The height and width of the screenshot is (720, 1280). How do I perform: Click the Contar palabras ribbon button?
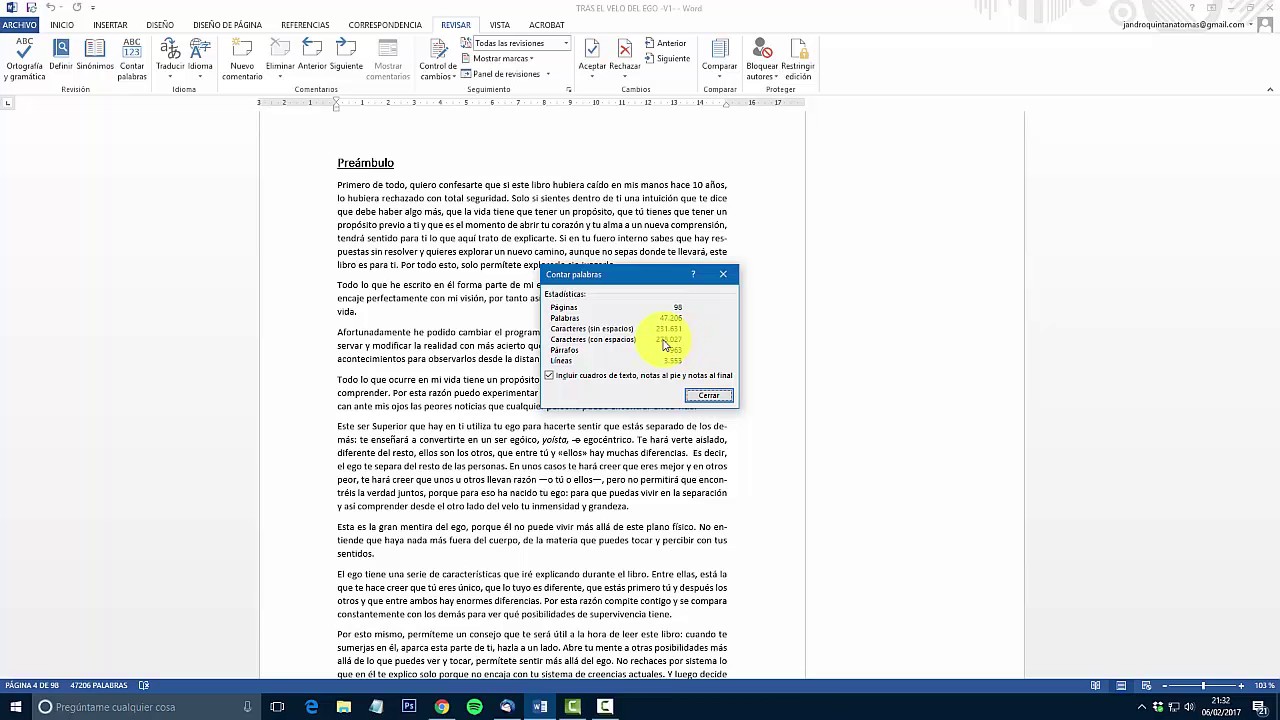(132, 59)
